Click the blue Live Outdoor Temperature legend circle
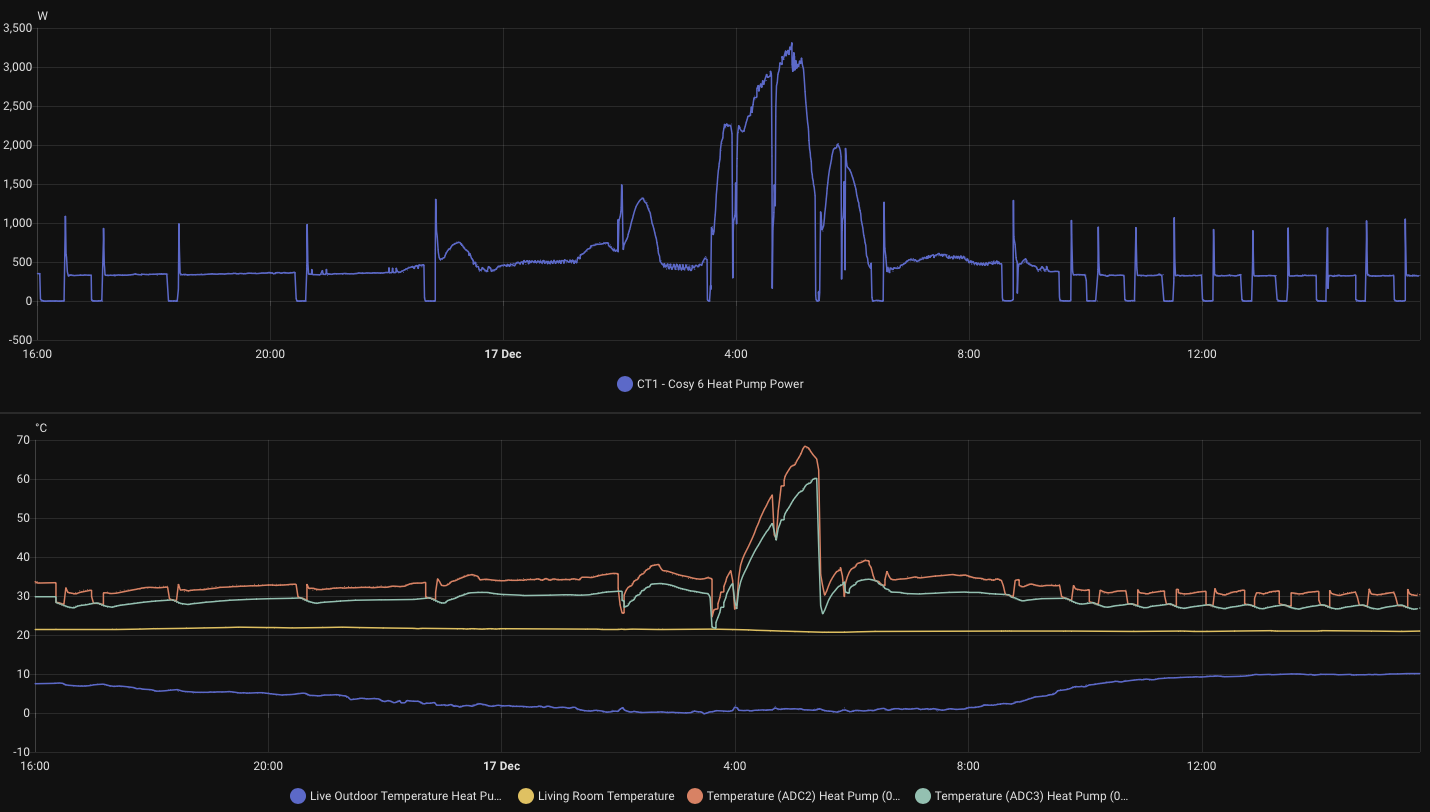Screen dimensions: 1430x812 [x=297, y=796]
